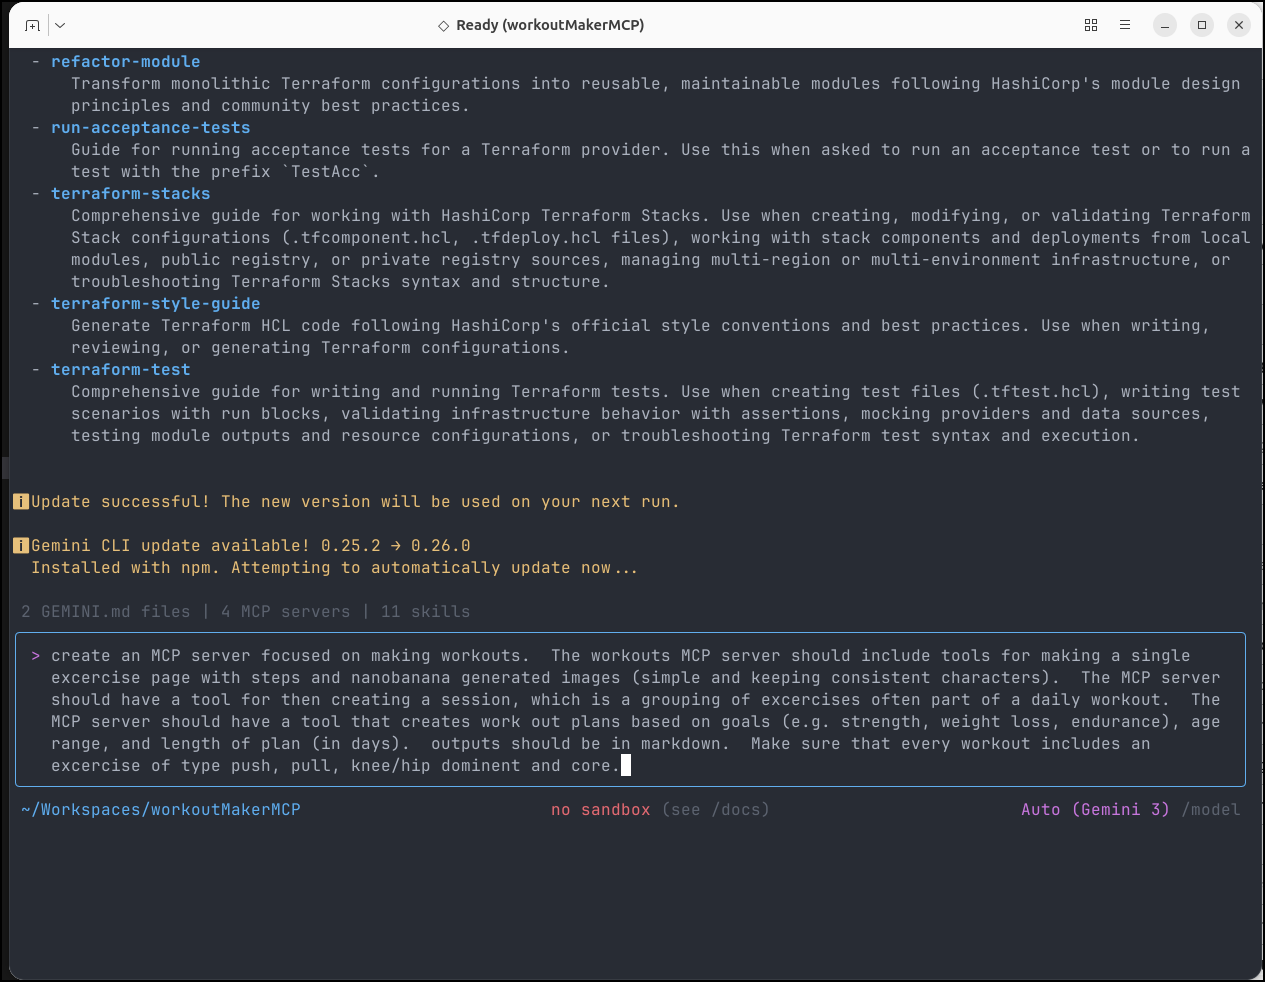The width and height of the screenshot is (1265, 982).
Task: Minimize the terminal window
Action: tap(1165, 25)
